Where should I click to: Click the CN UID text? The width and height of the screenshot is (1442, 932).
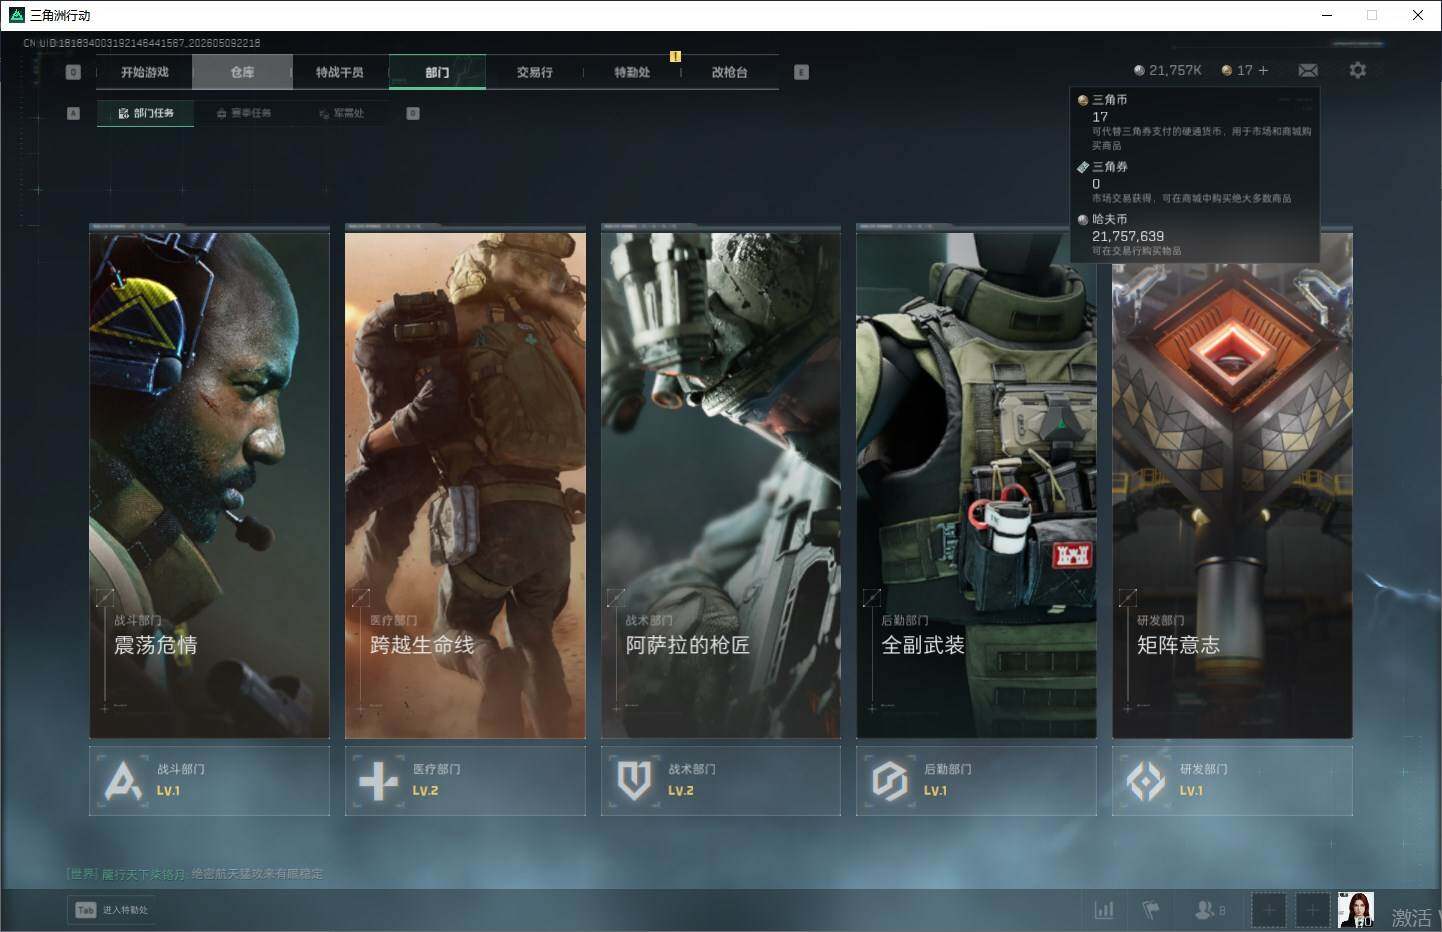142,43
